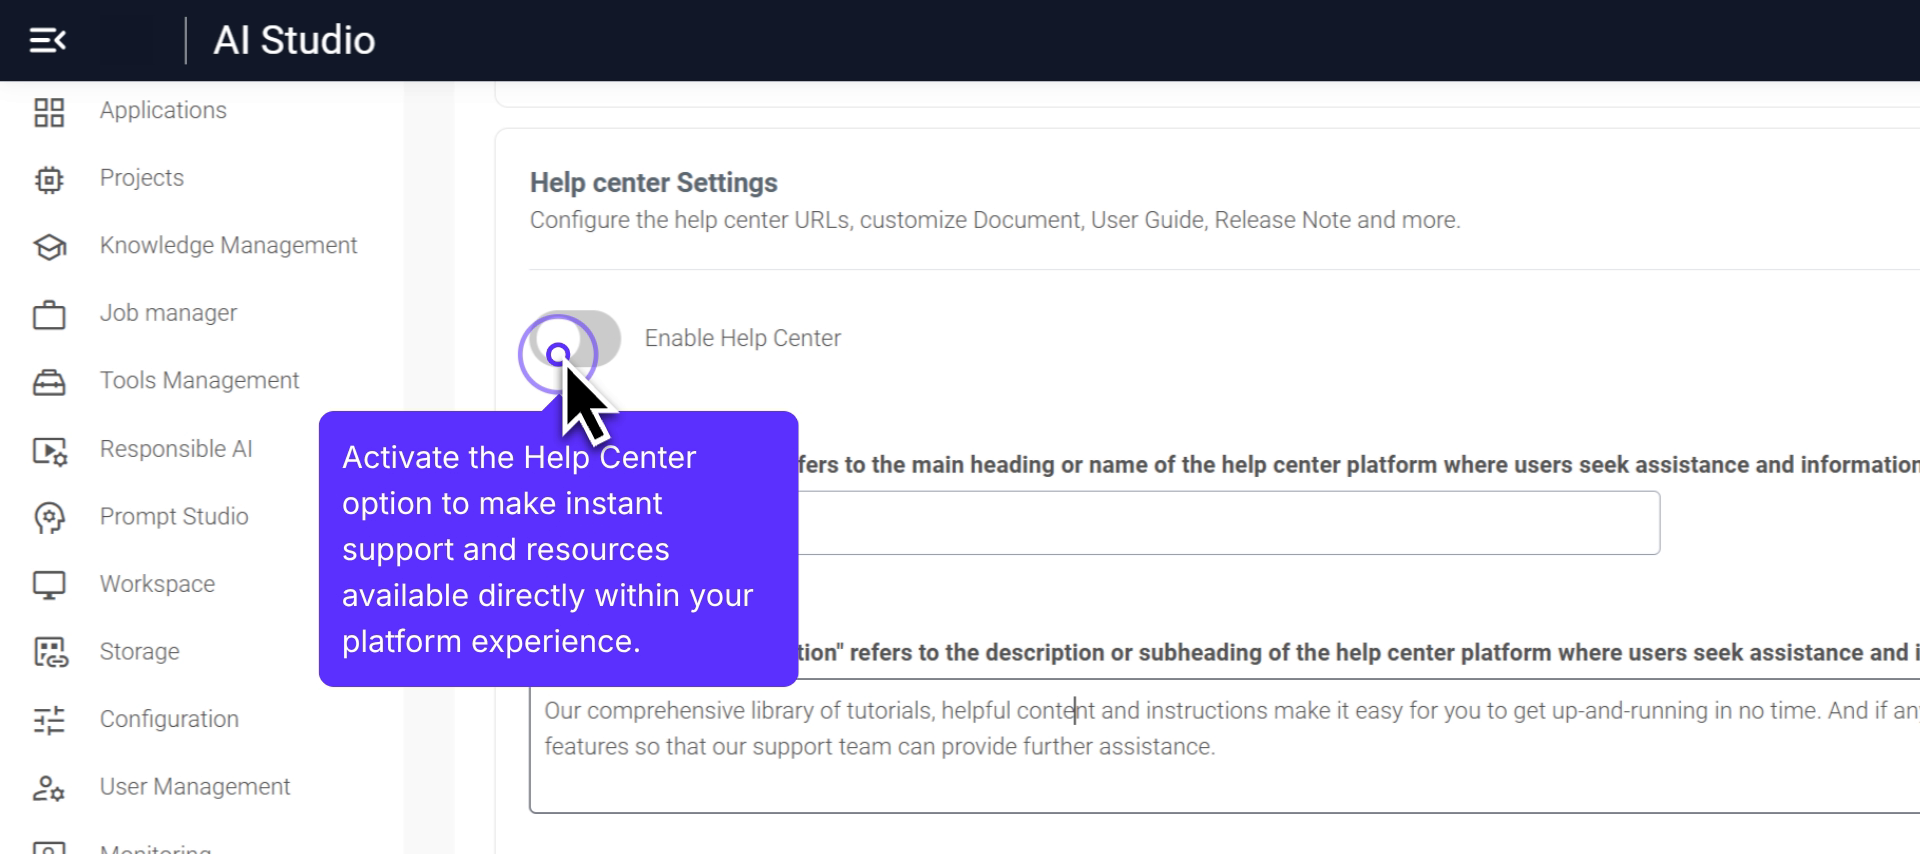This screenshot has width=1920, height=854.
Task: Click the Configuration sliders icon
Action: [x=49, y=720]
